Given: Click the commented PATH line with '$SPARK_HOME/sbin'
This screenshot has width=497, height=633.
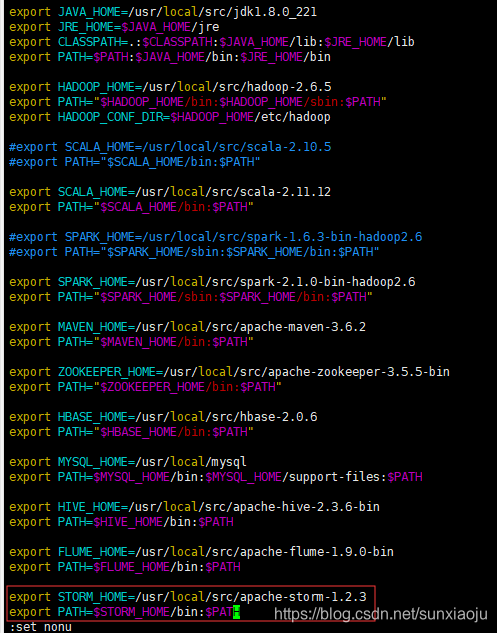Looking at the screenshot, I should [x=194, y=252].
